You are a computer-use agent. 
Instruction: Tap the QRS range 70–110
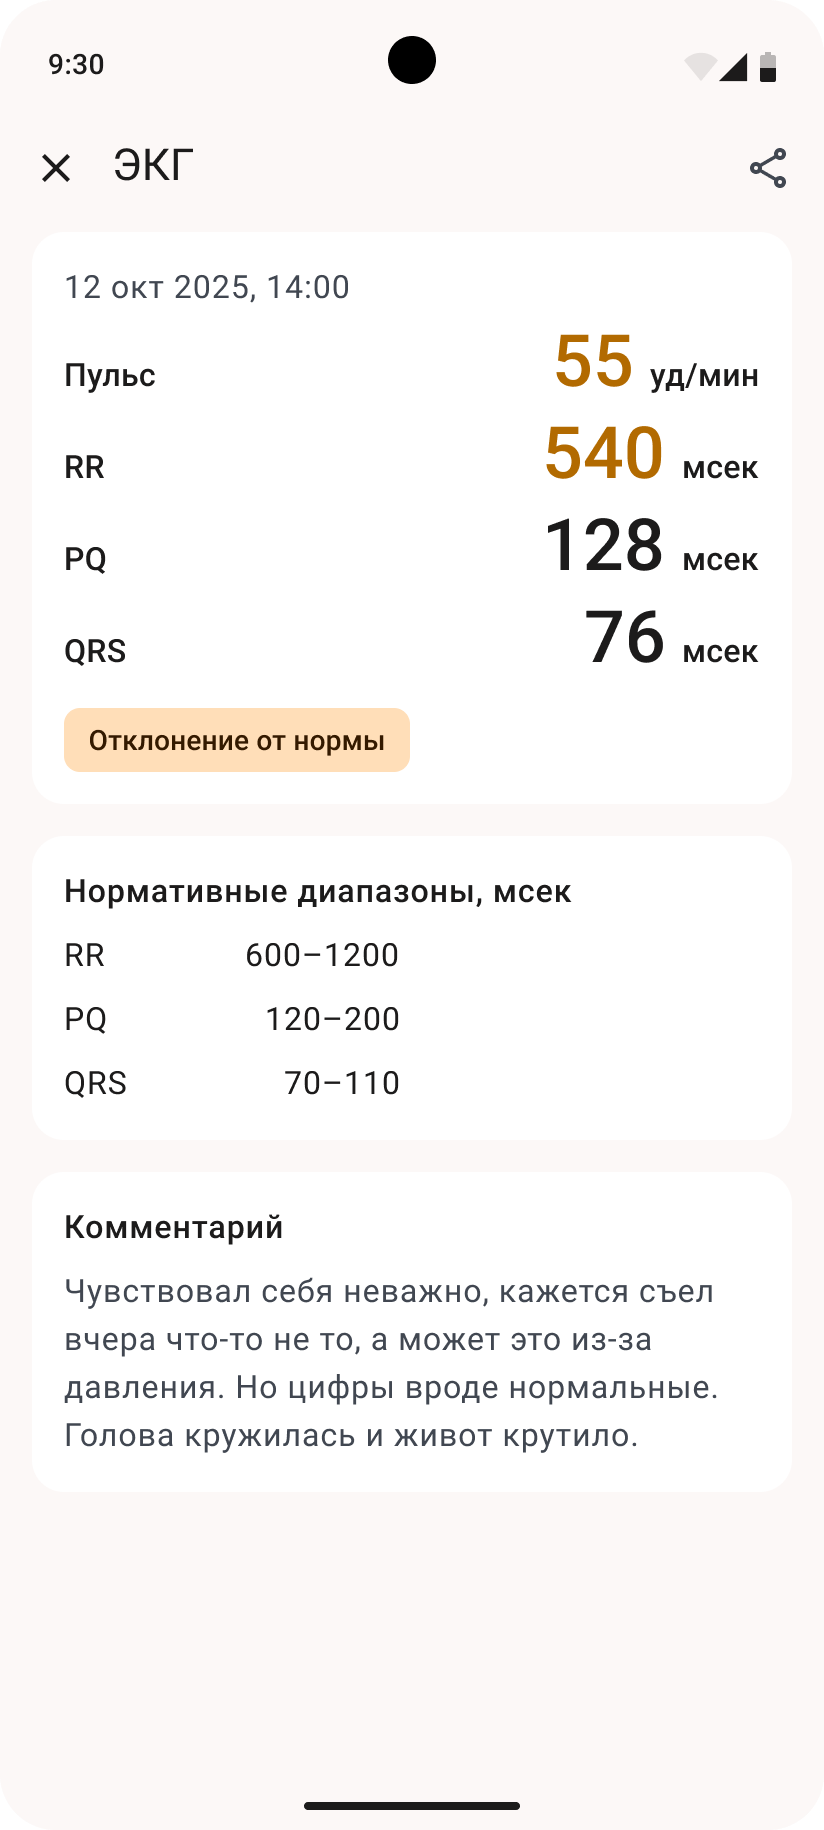[342, 1083]
